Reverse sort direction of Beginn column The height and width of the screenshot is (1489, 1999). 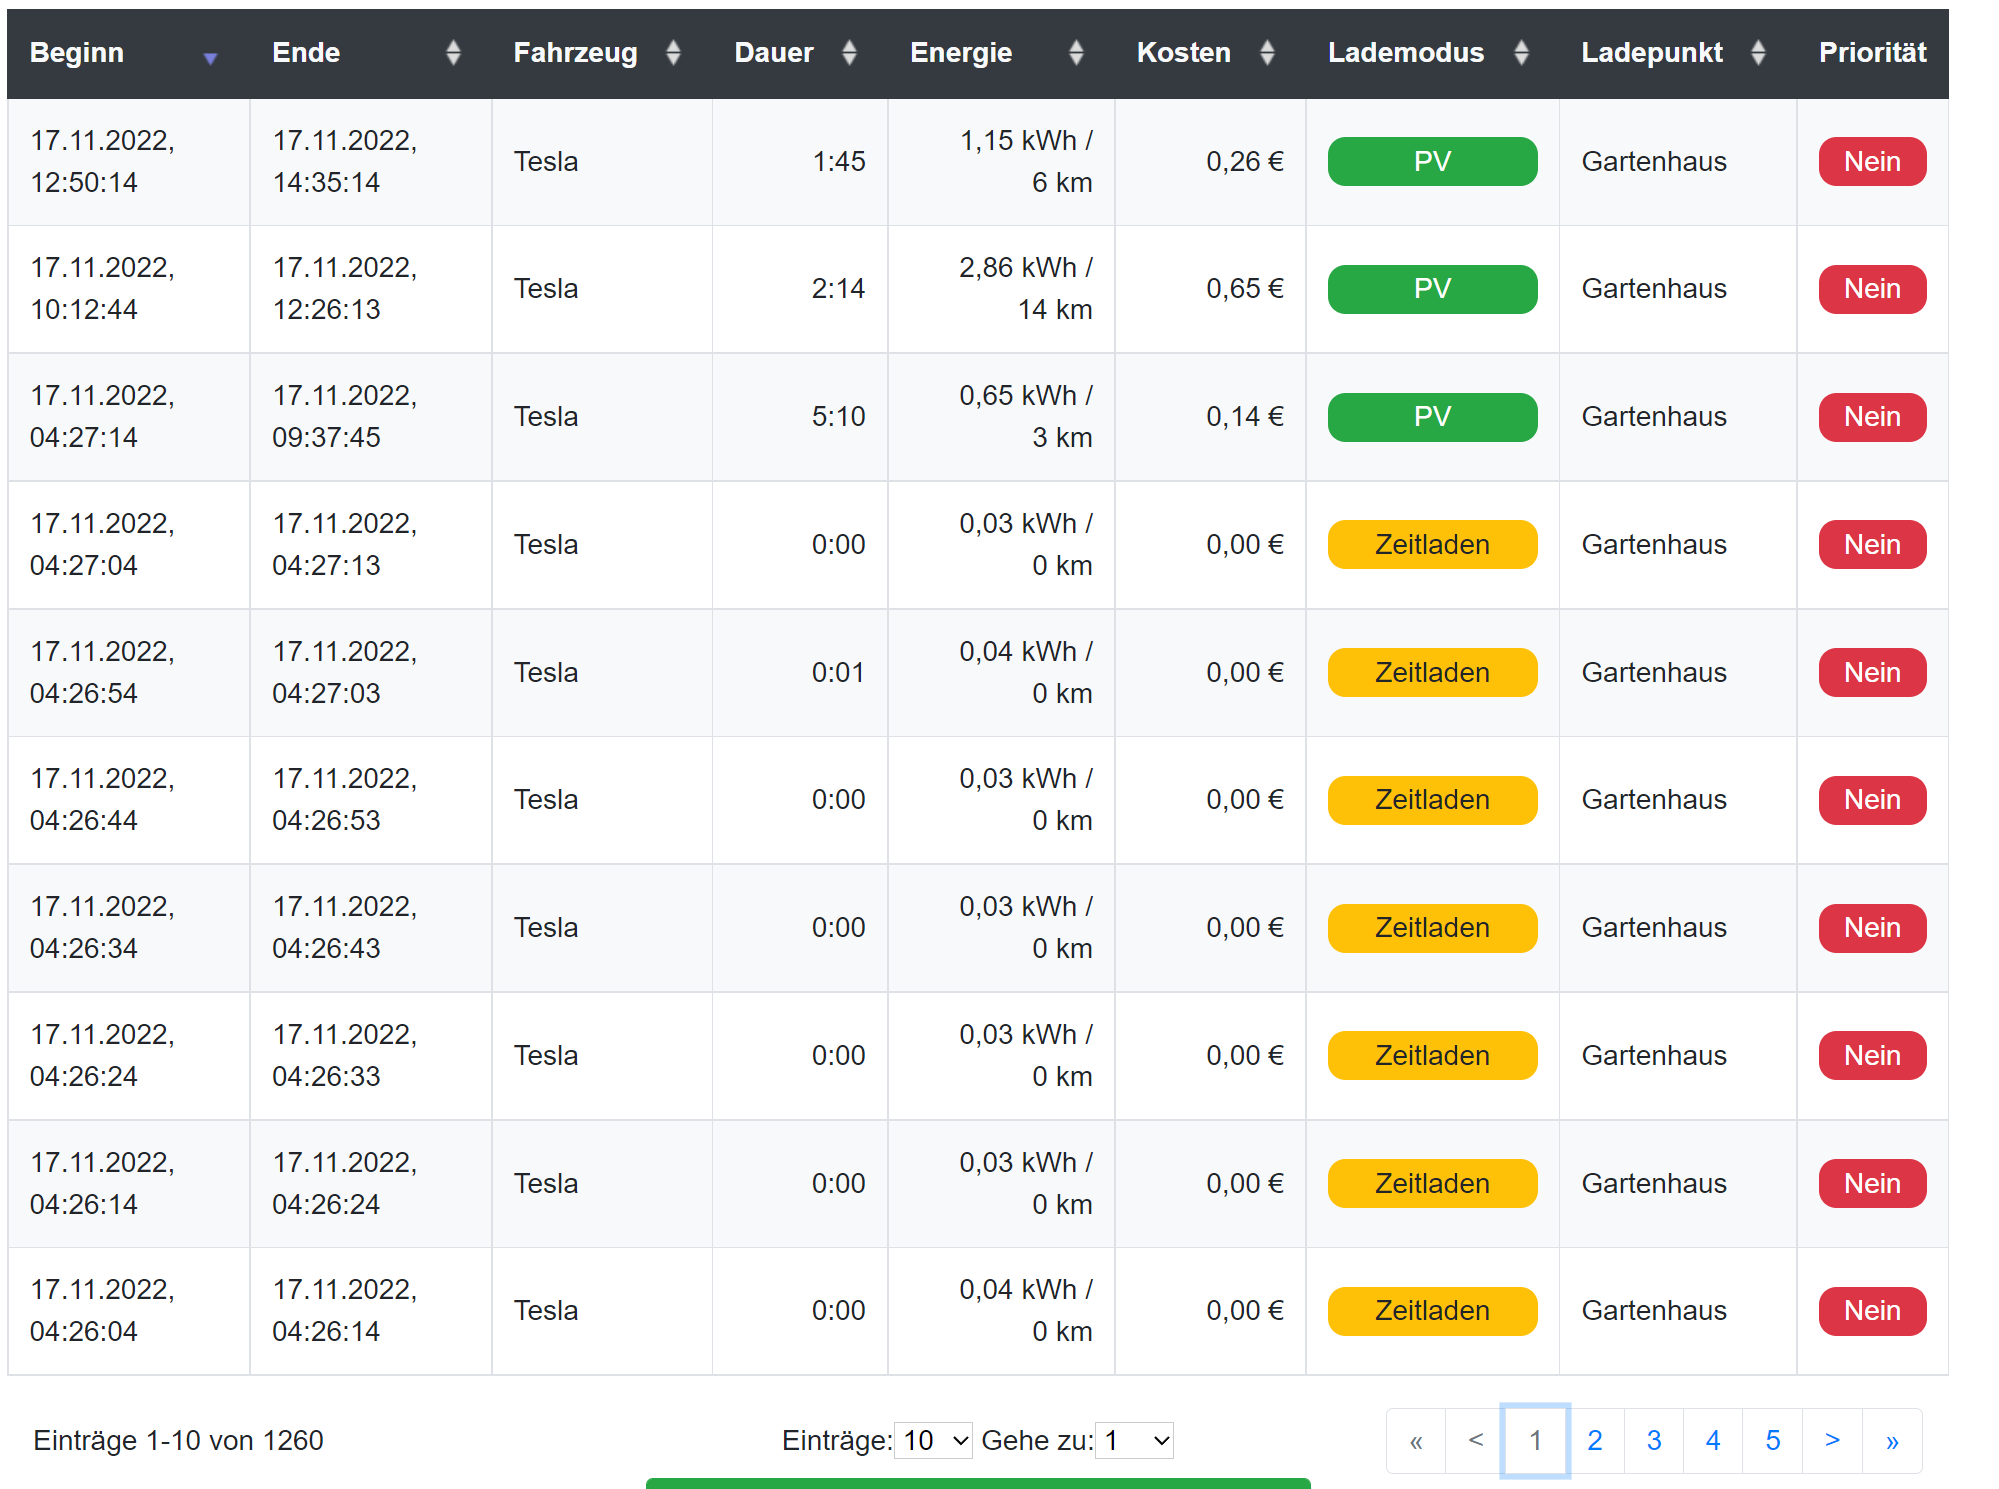[210, 58]
